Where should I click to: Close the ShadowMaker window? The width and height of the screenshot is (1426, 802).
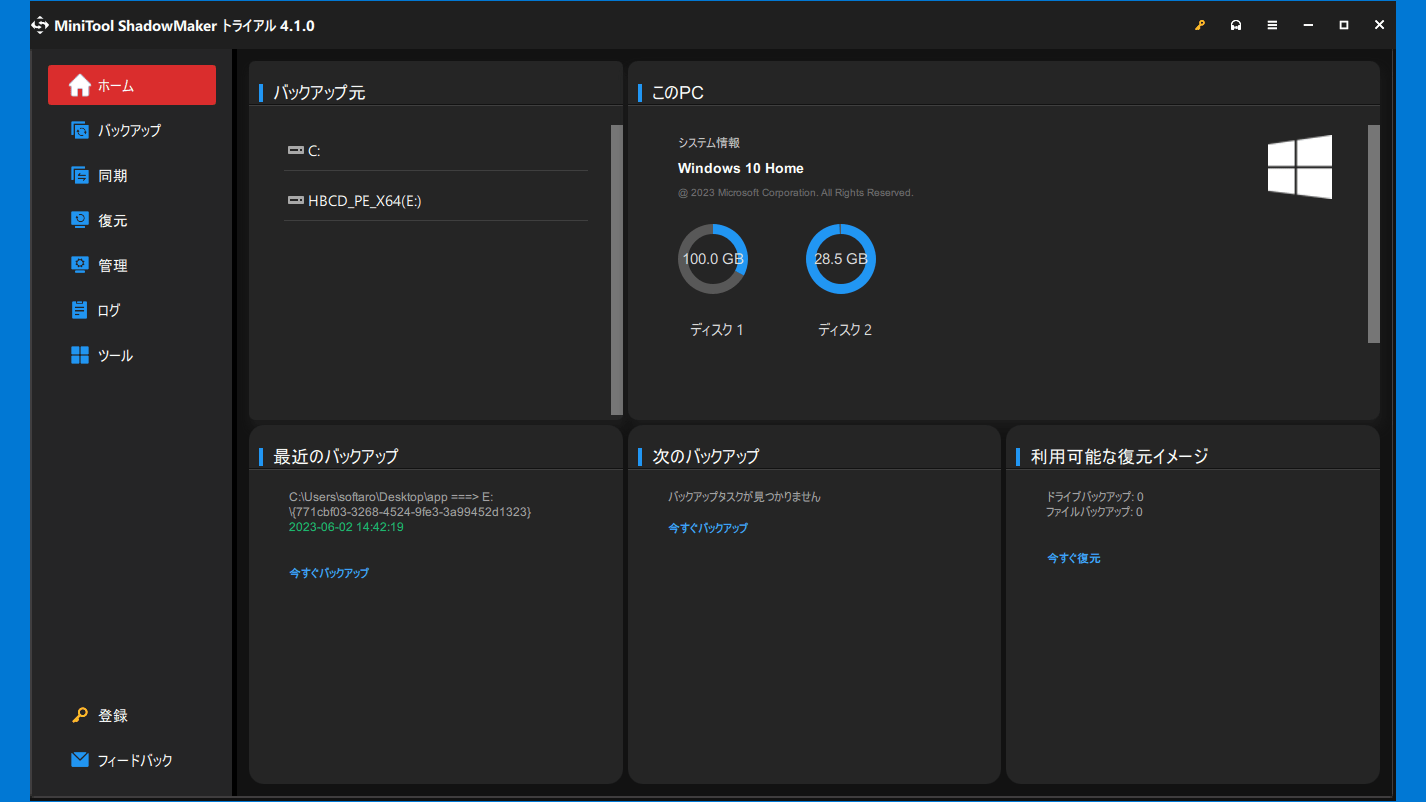pyautogui.click(x=1380, y=25)
